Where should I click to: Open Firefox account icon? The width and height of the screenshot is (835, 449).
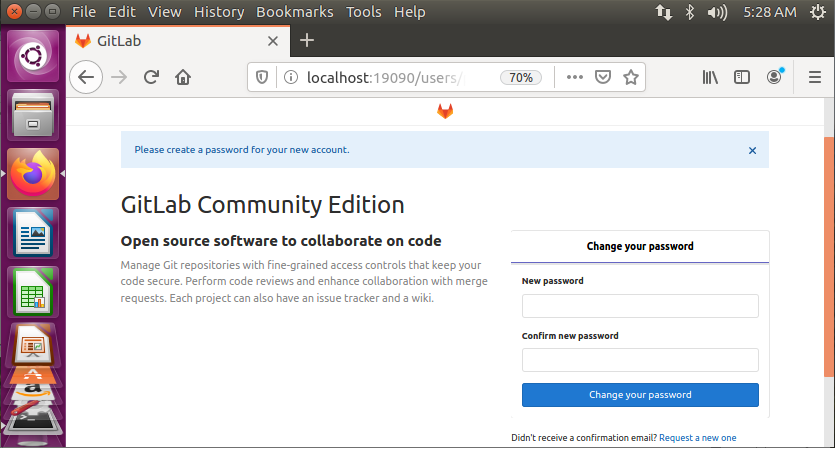point(775,77)
